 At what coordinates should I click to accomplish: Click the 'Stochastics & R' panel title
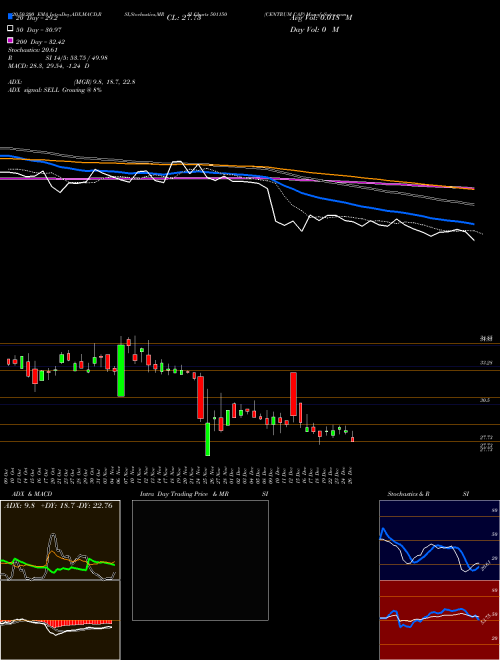409,494
